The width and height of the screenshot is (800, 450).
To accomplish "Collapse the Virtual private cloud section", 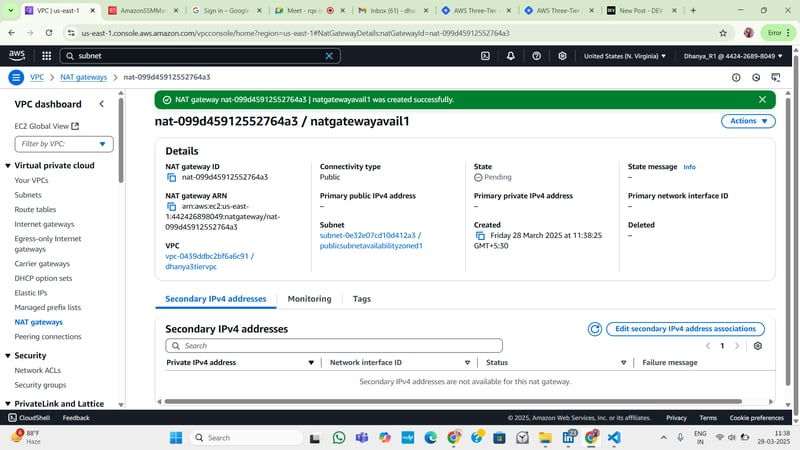I will click(8, 166).
